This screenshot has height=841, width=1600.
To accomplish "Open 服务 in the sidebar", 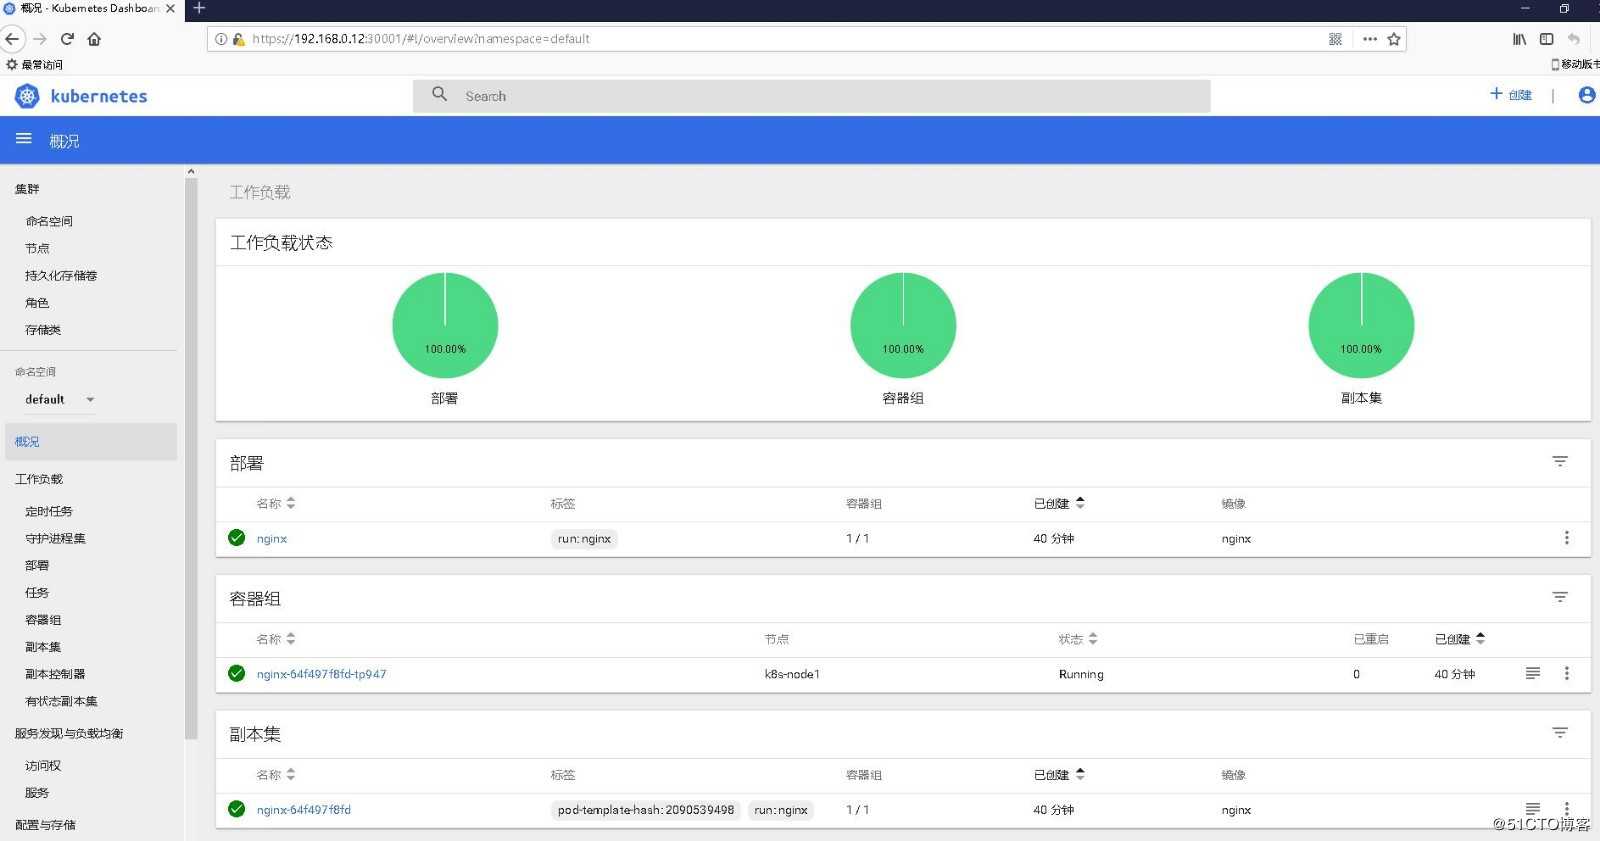I will (x=37, y=792).
